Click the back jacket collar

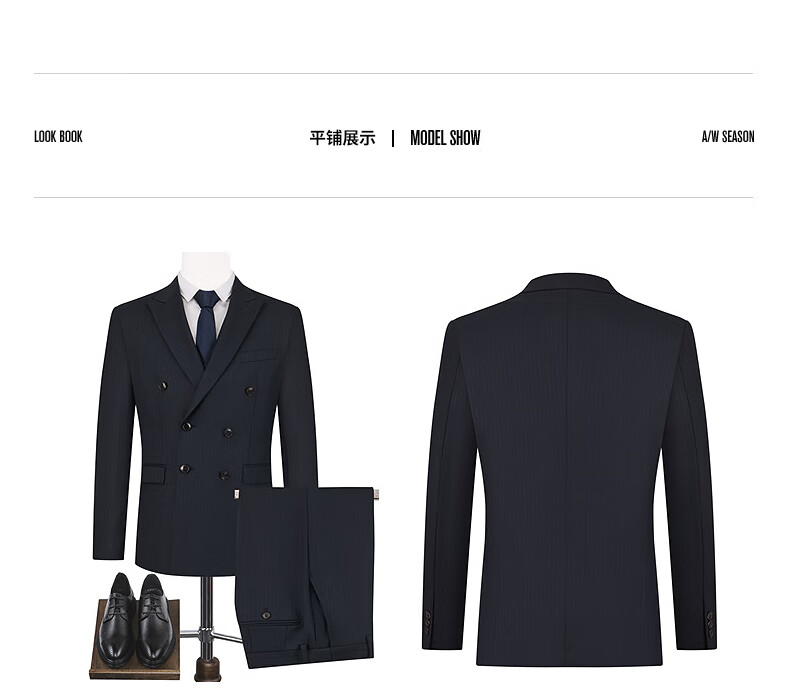pos(569,285)
